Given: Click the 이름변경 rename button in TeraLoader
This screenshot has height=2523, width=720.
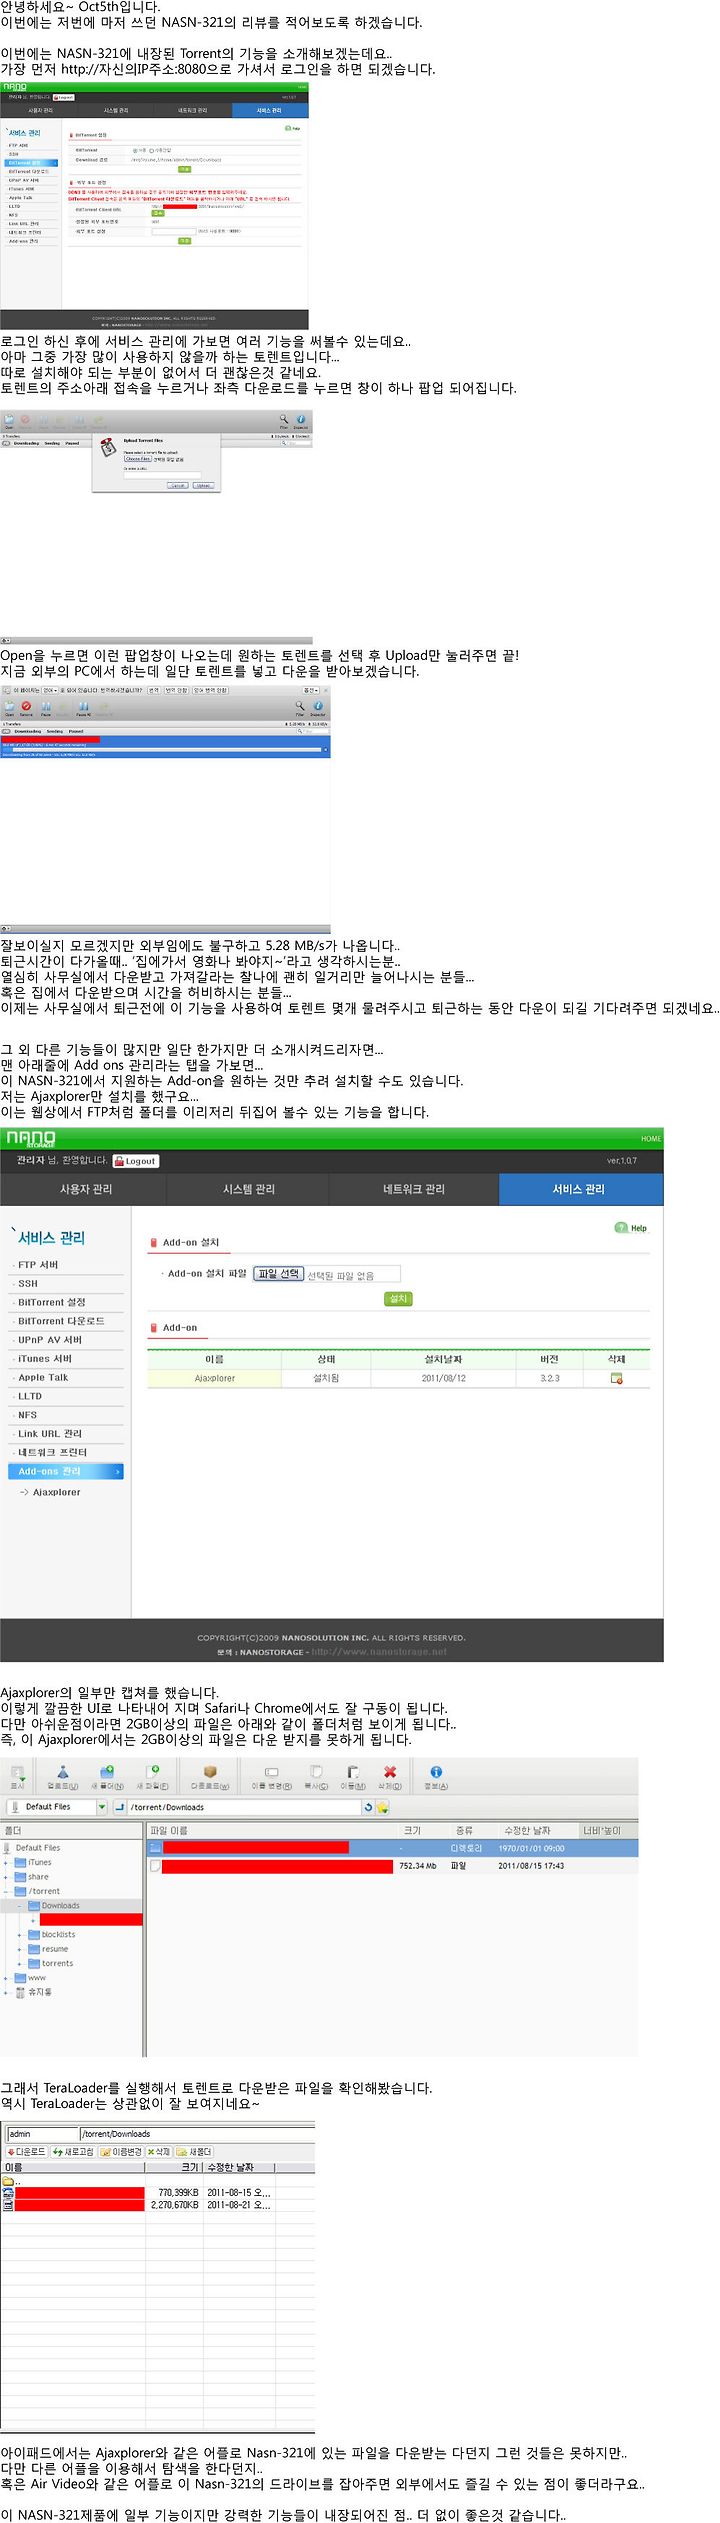Looking at the screenshot, I should (x=121, y=2151).
